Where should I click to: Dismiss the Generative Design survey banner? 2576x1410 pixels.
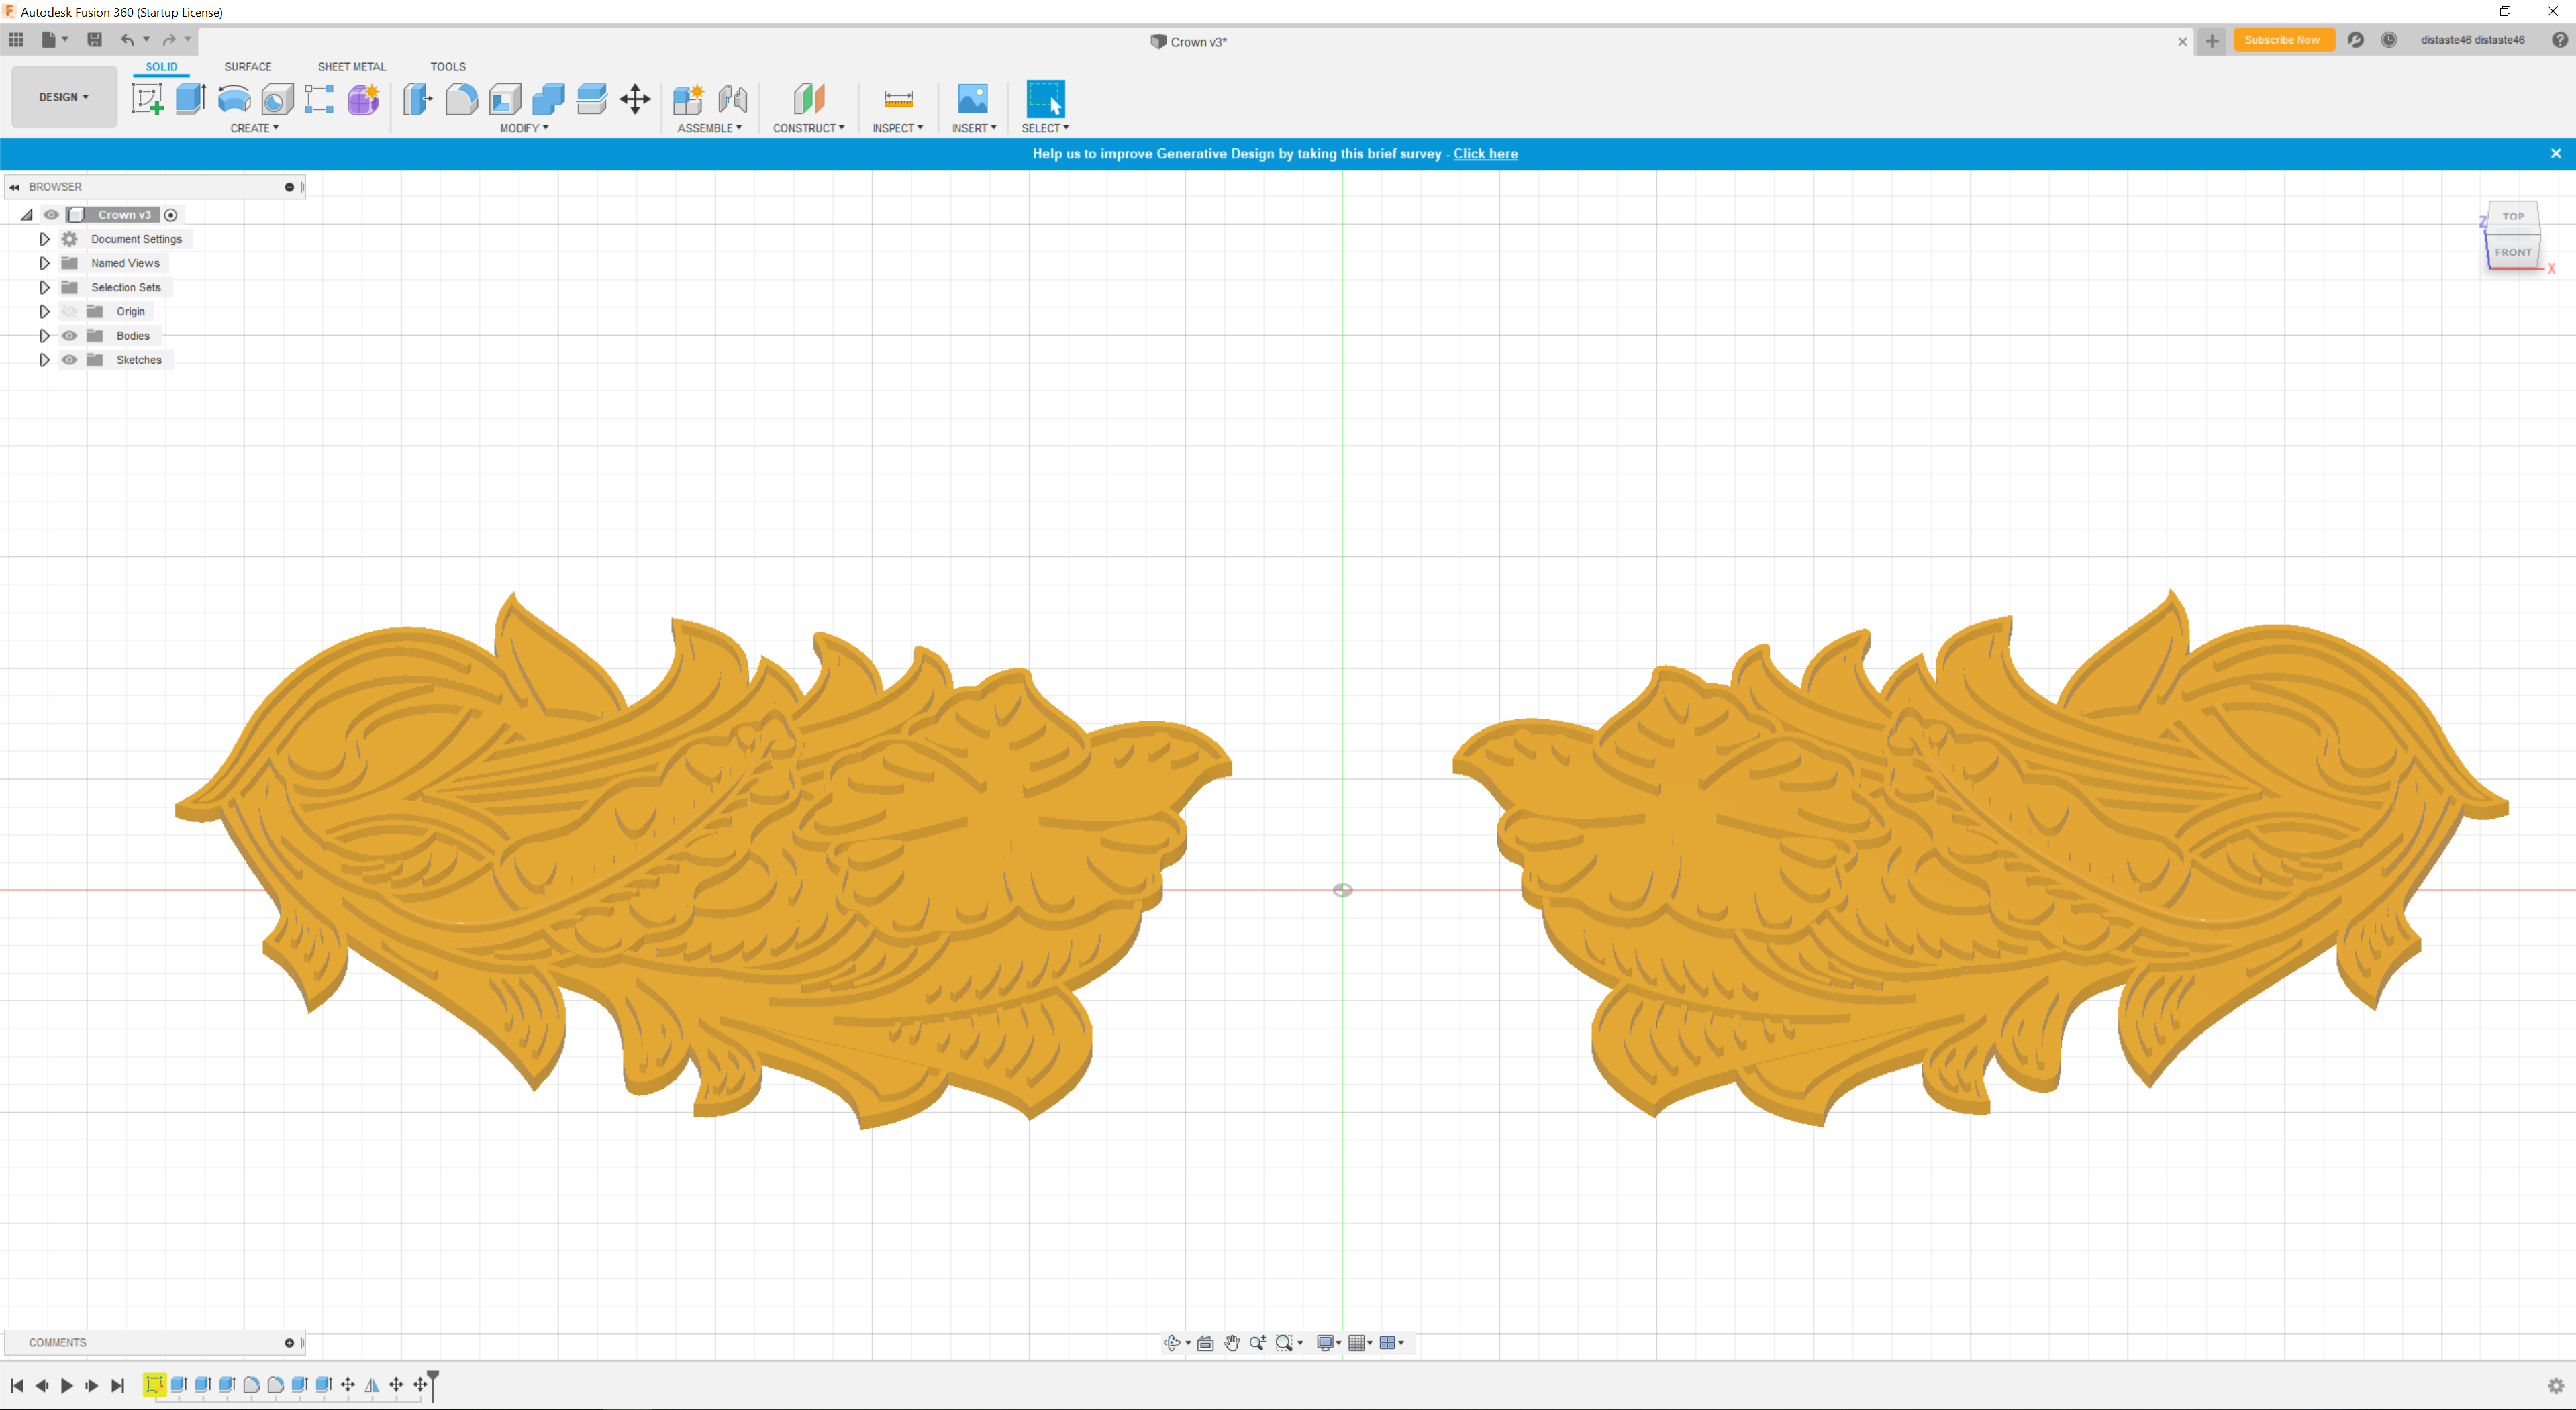(x=2556, y=154)
